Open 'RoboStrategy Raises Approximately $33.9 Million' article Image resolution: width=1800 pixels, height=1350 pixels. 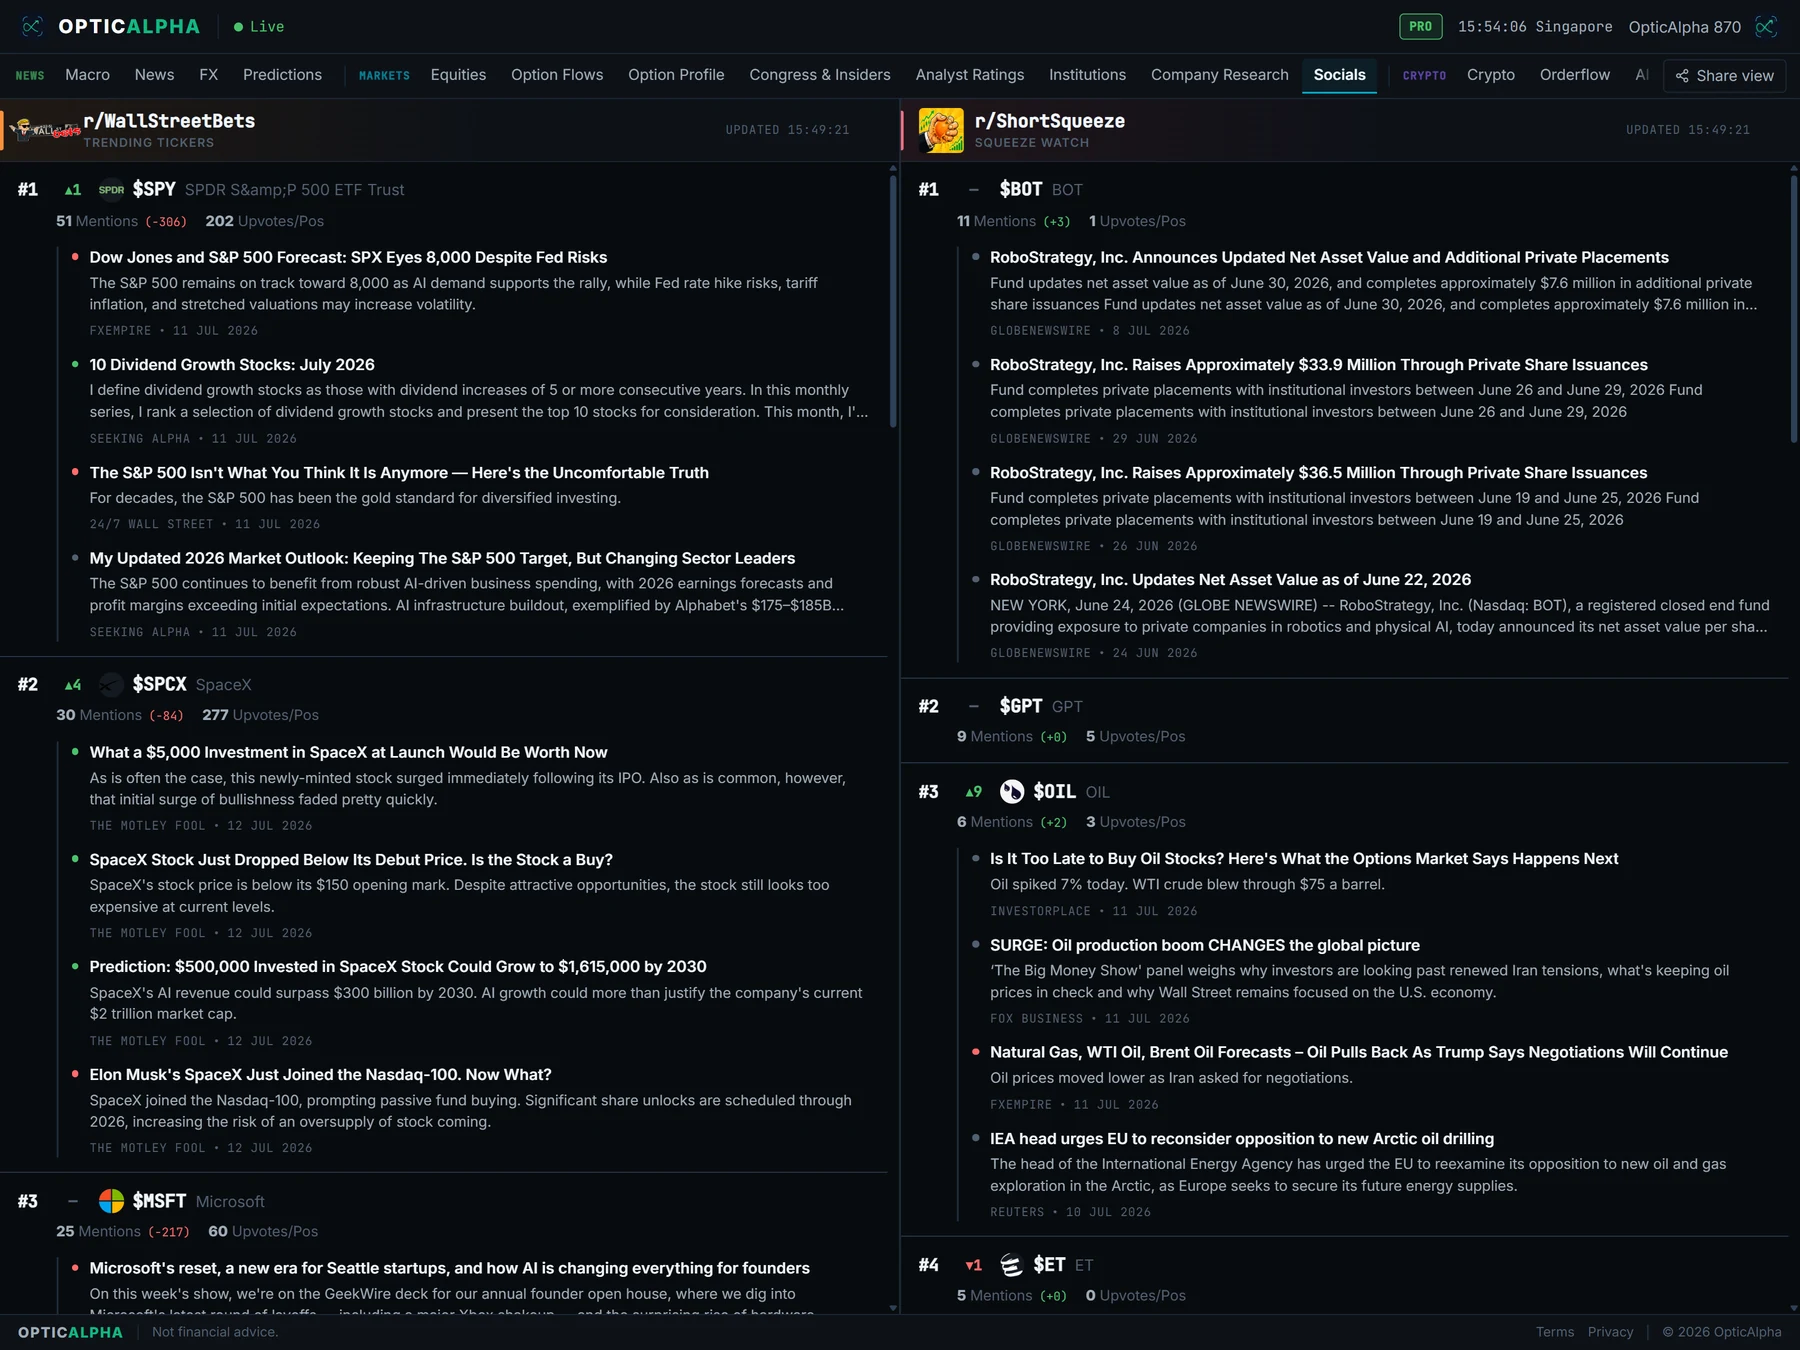tap(1319, 365)
